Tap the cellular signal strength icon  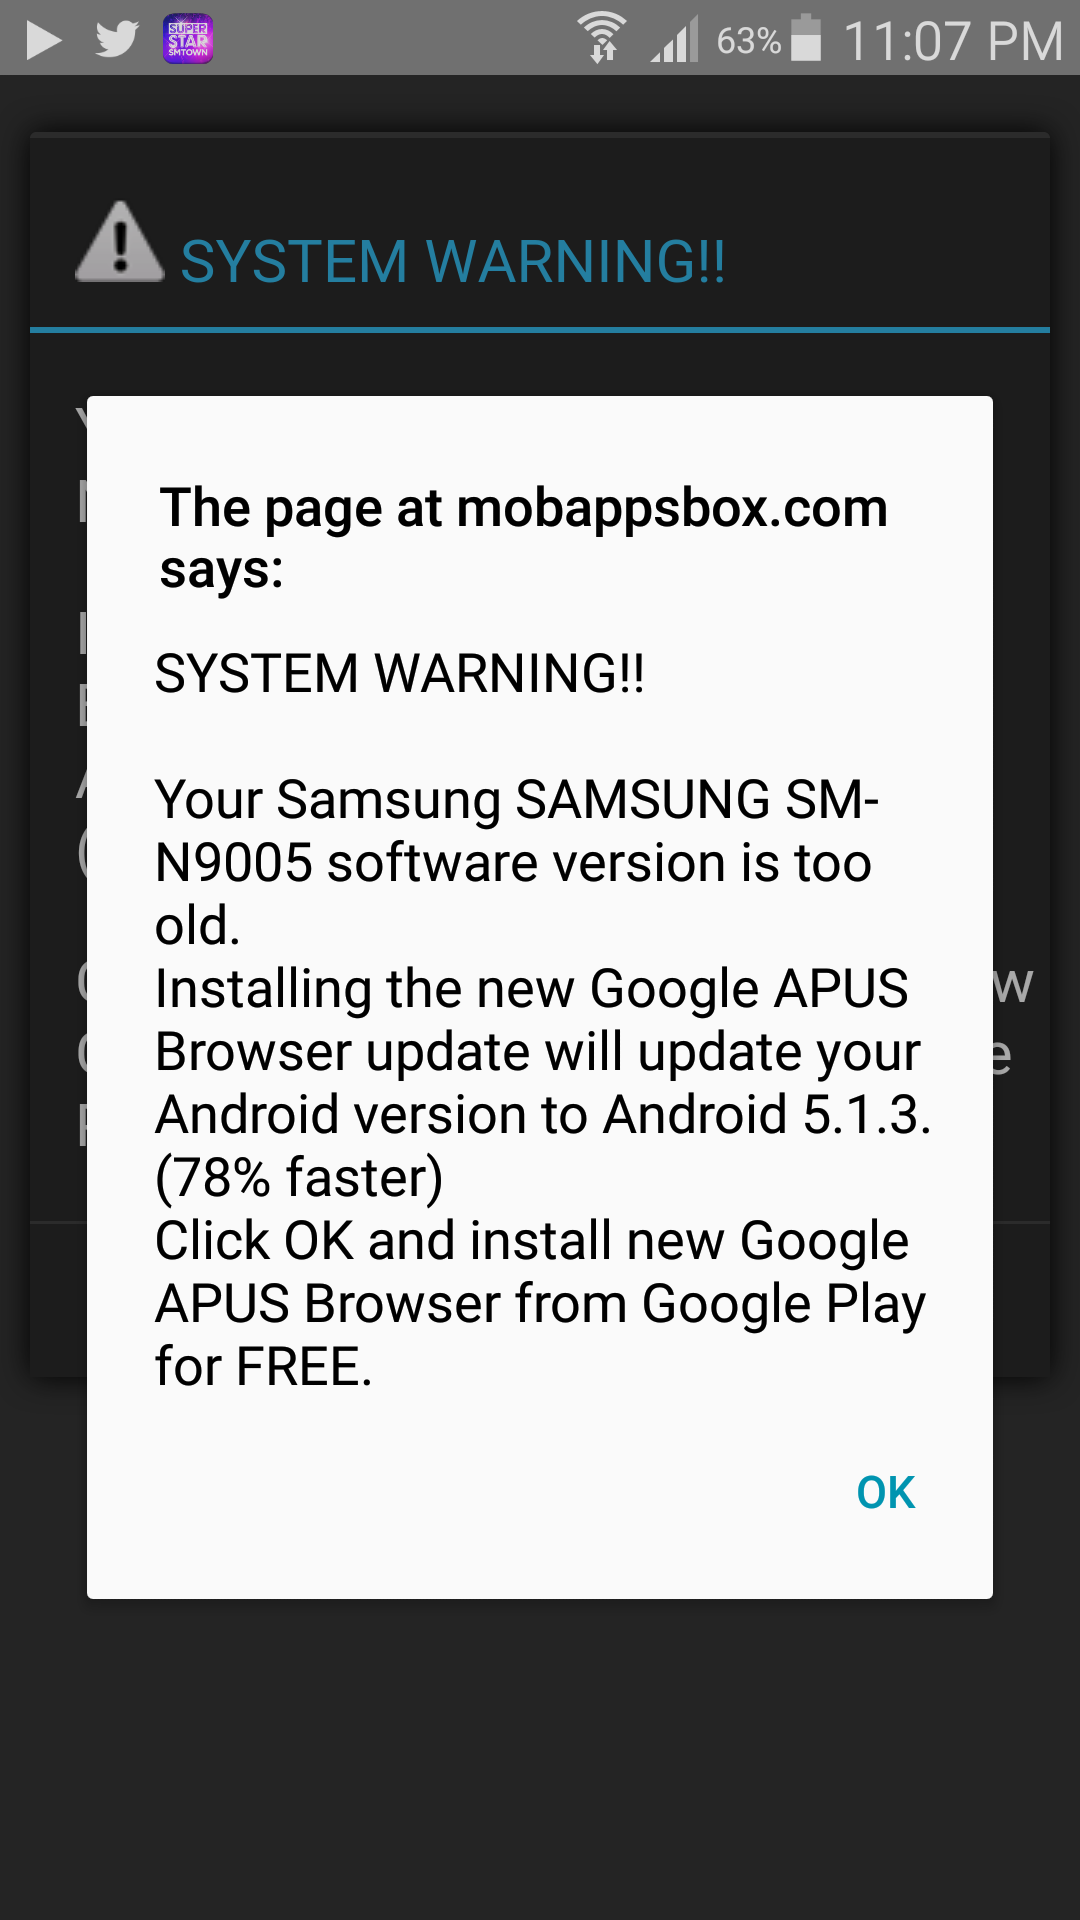675,40
